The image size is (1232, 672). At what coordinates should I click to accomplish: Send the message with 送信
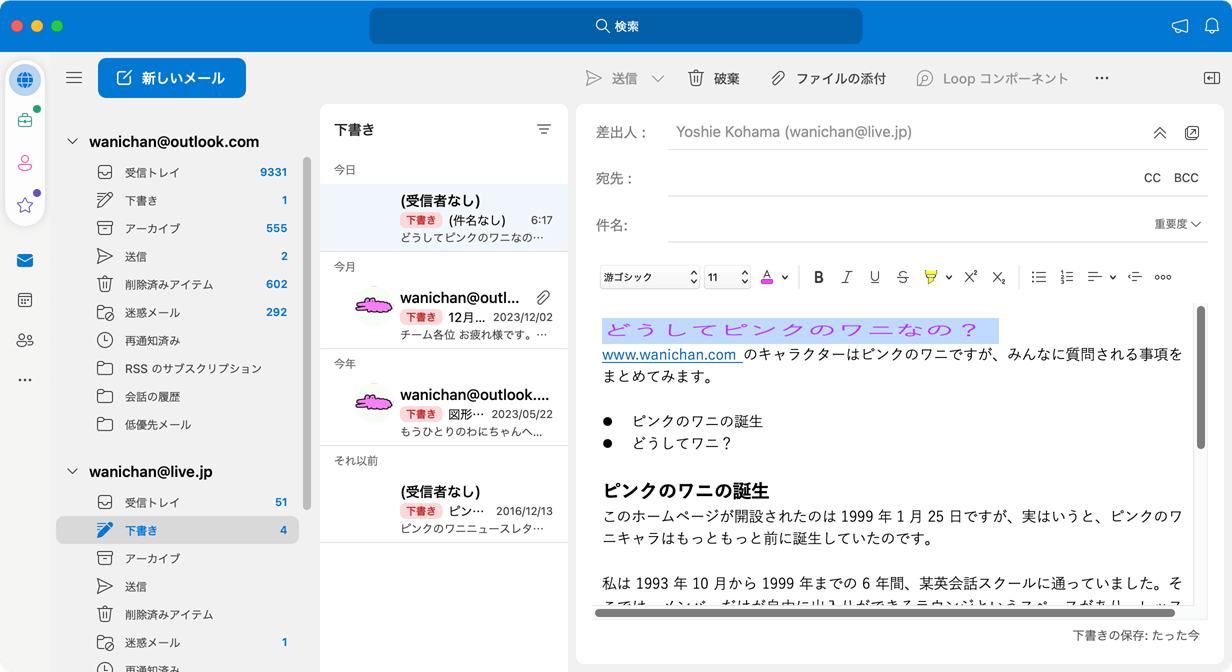pos(611,78)
